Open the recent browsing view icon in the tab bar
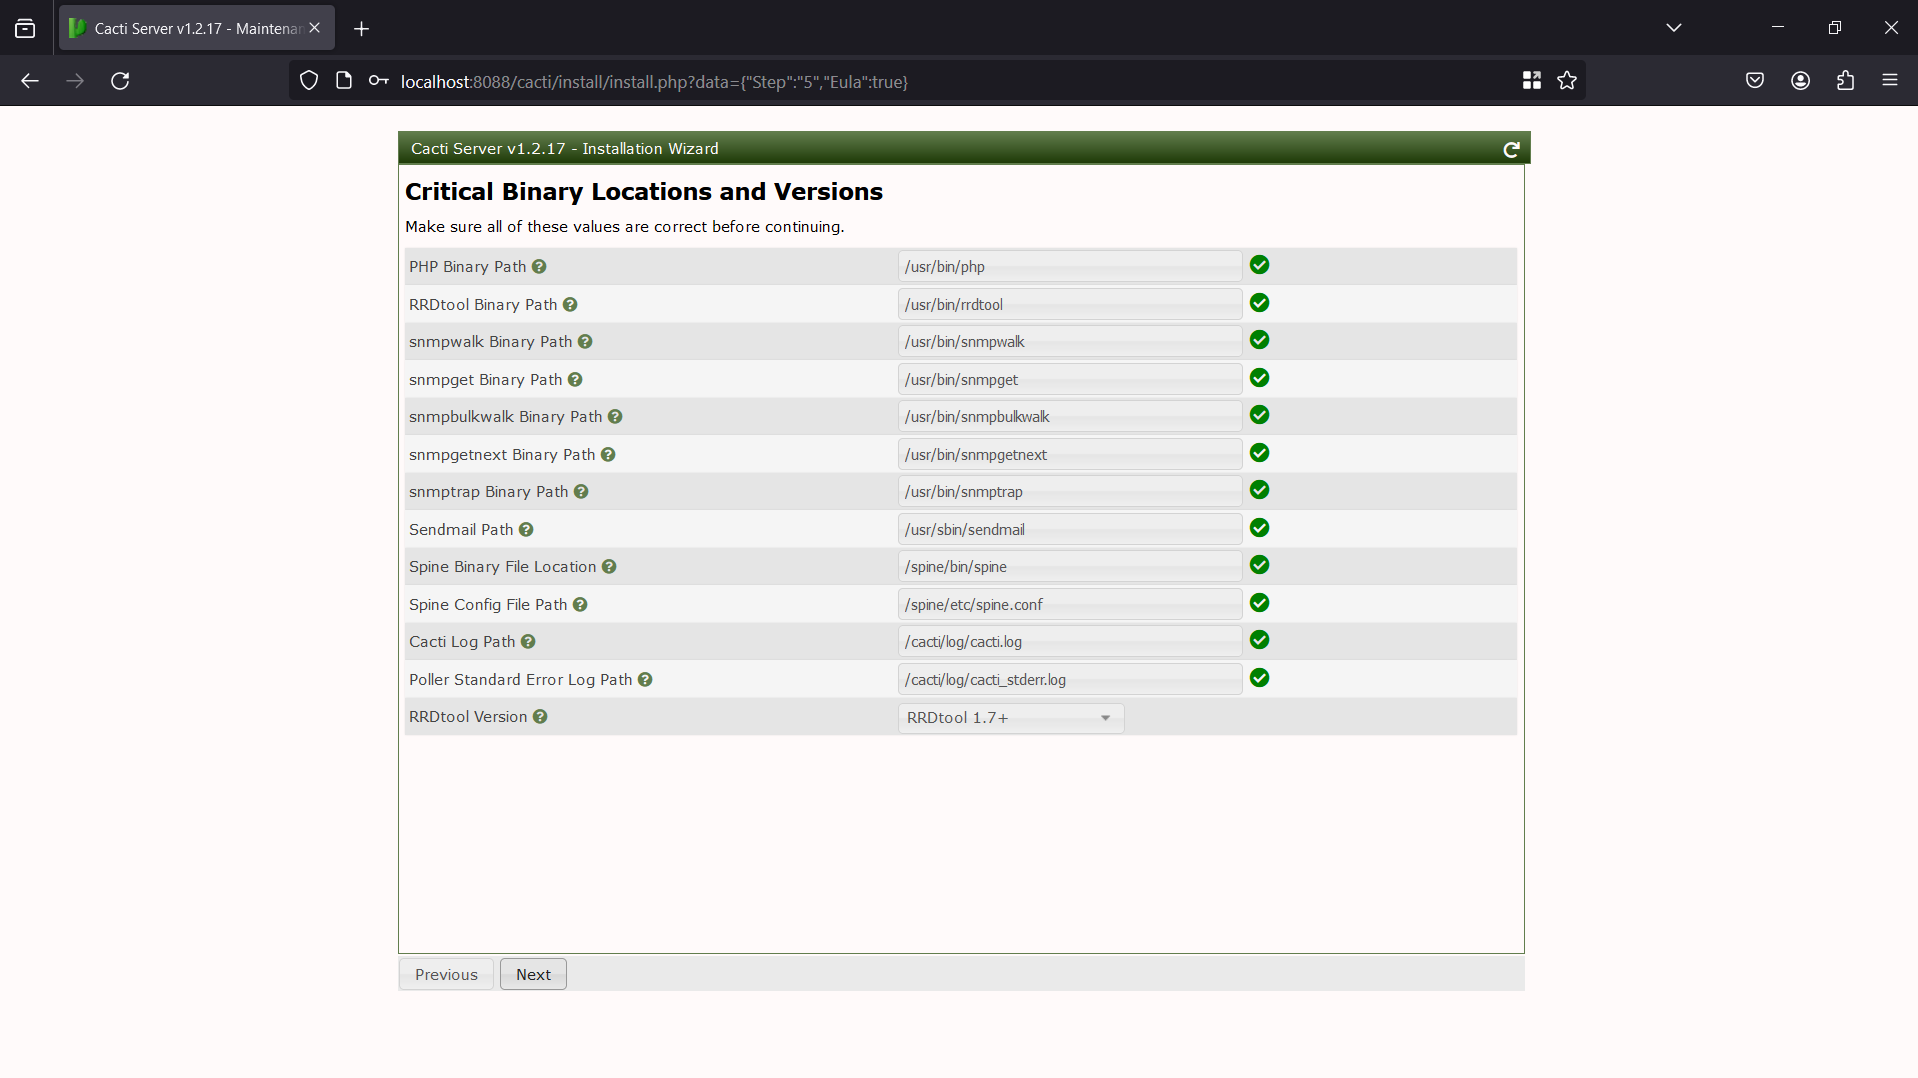The width and height of the screenshot is (1918, 1078). [x=25, y=28]
